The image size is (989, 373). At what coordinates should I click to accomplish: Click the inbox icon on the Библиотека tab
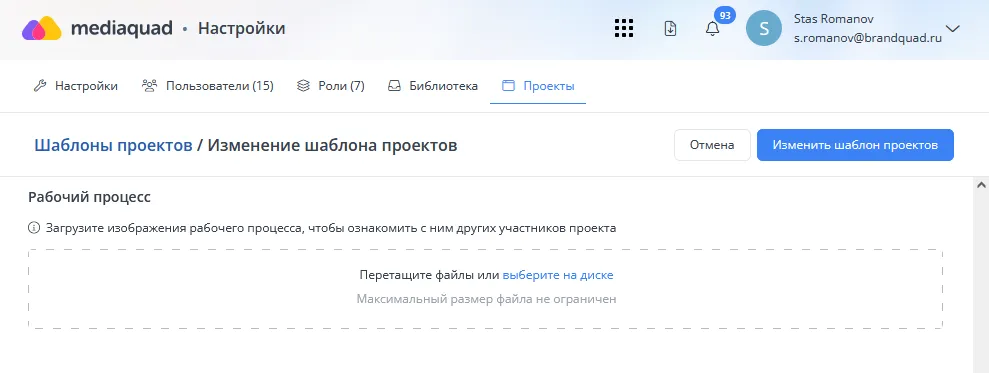pyautogui.click(x=394, y=86)
